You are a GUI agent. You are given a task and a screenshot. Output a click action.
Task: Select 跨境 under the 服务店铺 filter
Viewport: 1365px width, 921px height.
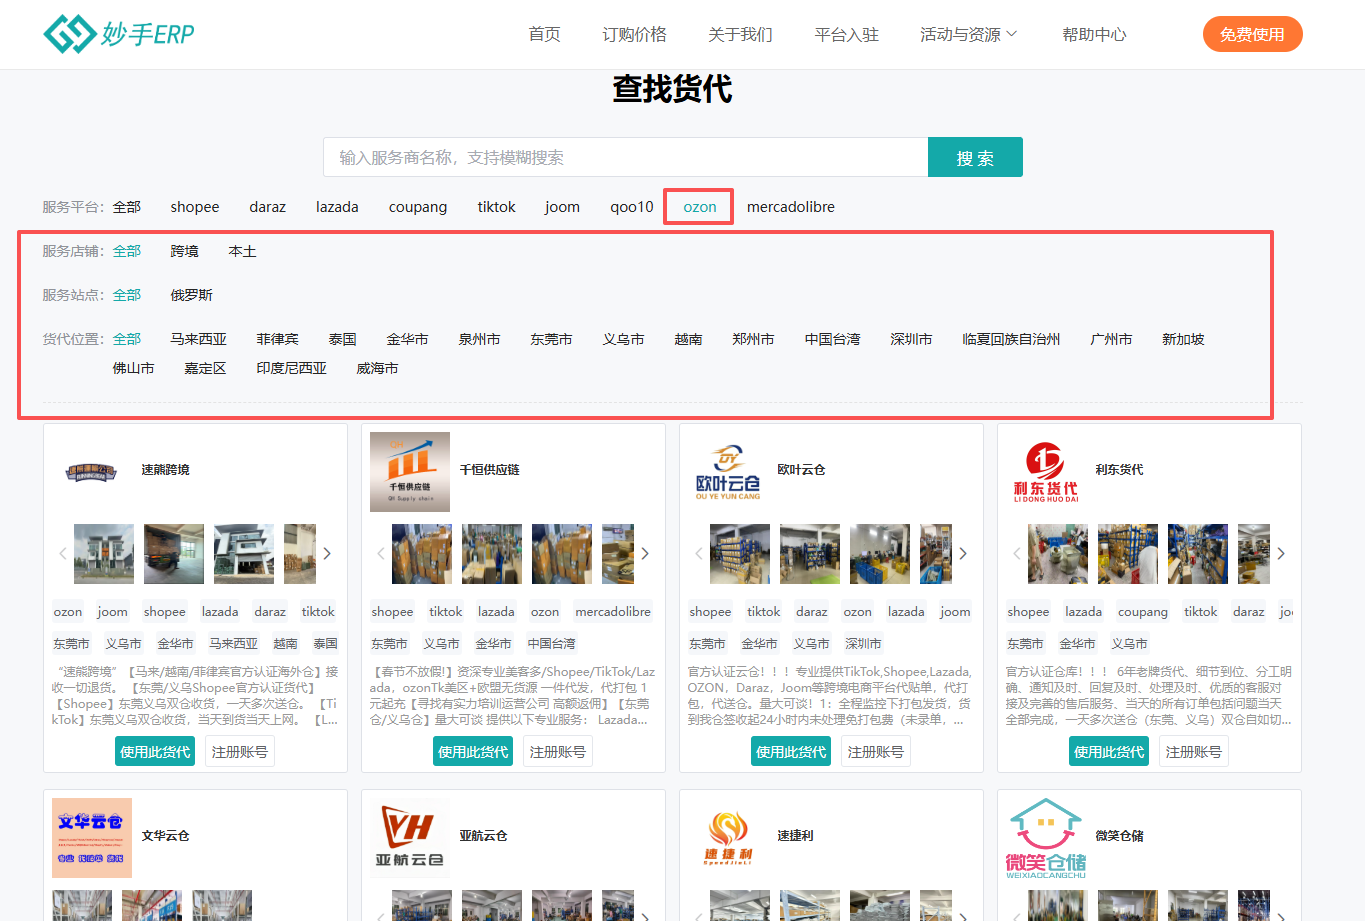(184, 251)
